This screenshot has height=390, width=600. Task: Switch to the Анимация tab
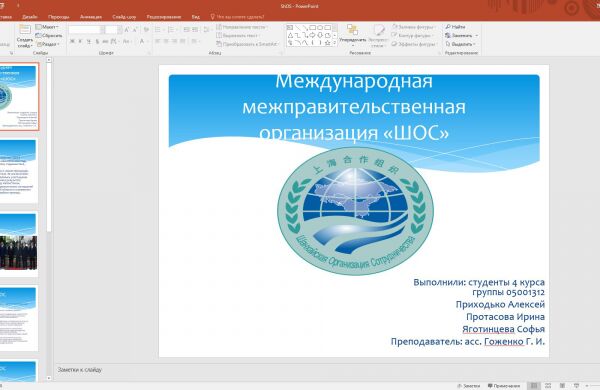pos(91,17)
